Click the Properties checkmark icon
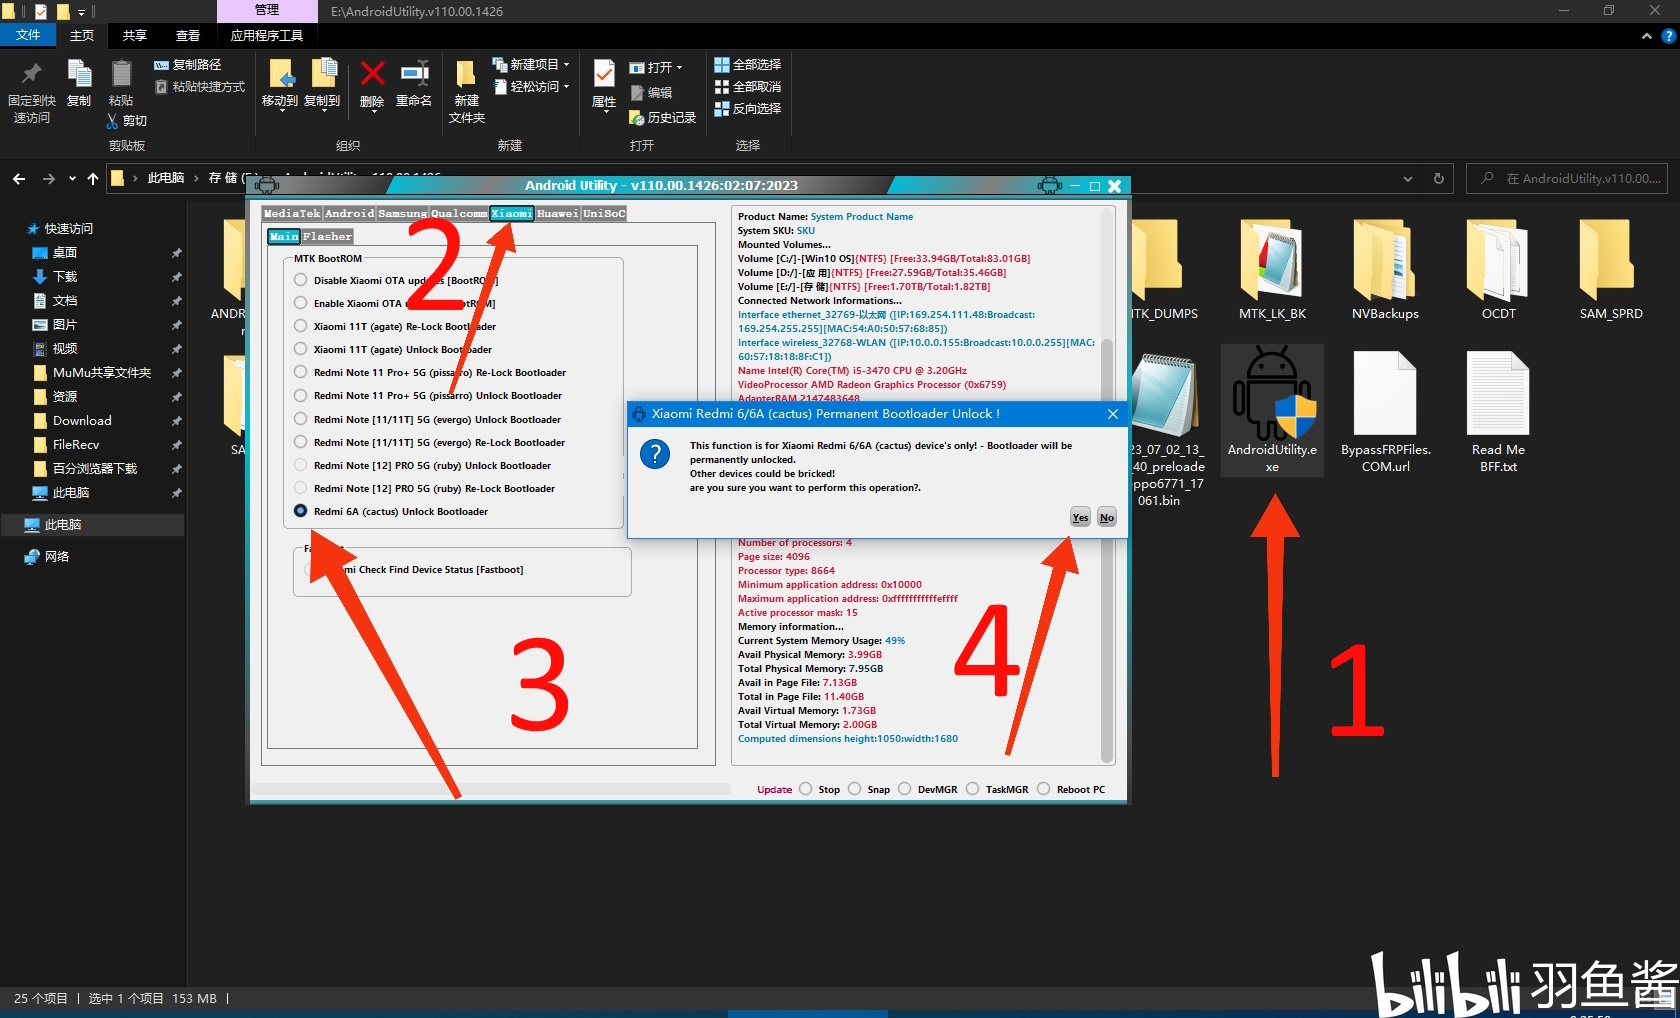1680x1018 pixels. pyautogui.click(x=604, y=74)
